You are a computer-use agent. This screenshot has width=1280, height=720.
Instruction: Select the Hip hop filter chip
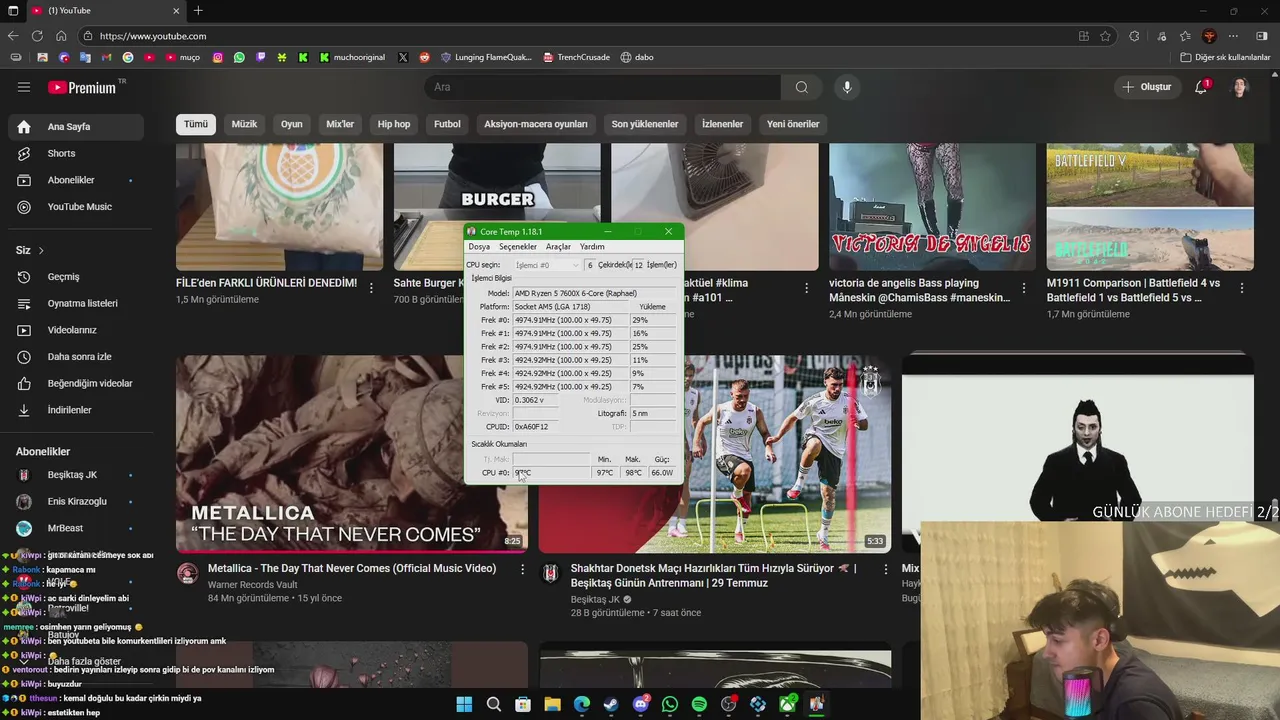[394, 124]
